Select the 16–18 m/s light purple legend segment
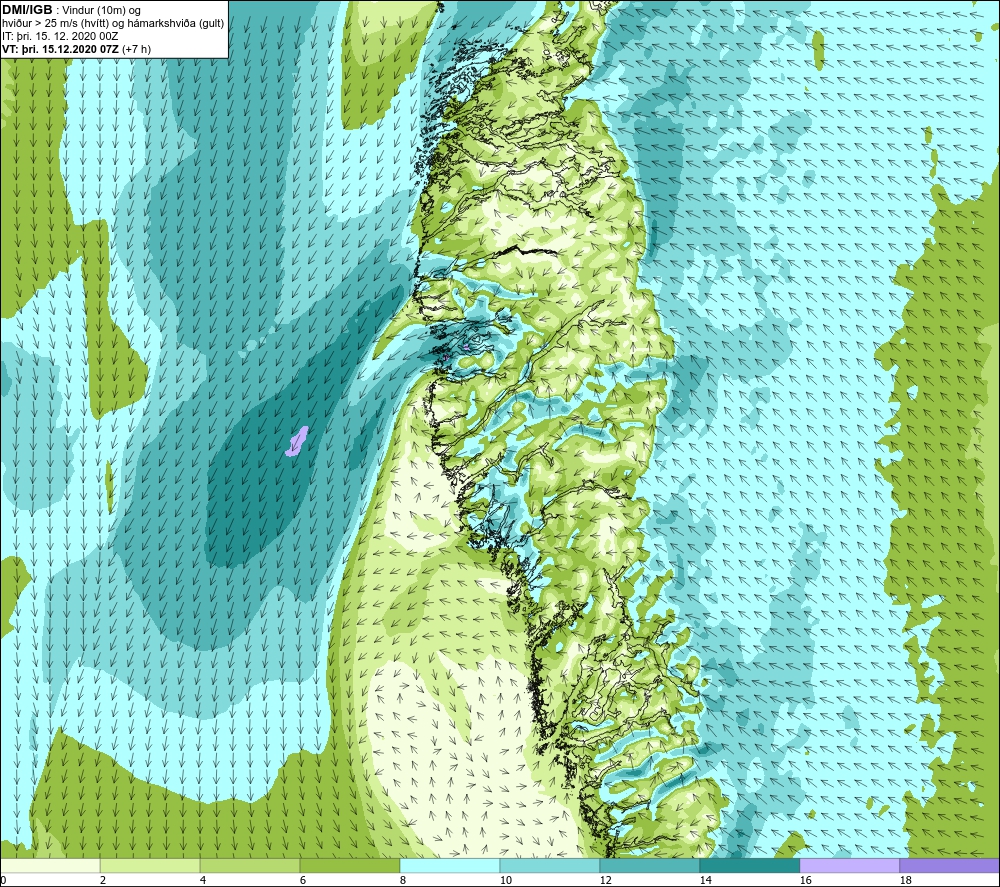The image size is (1000, 887). [849, 866]
